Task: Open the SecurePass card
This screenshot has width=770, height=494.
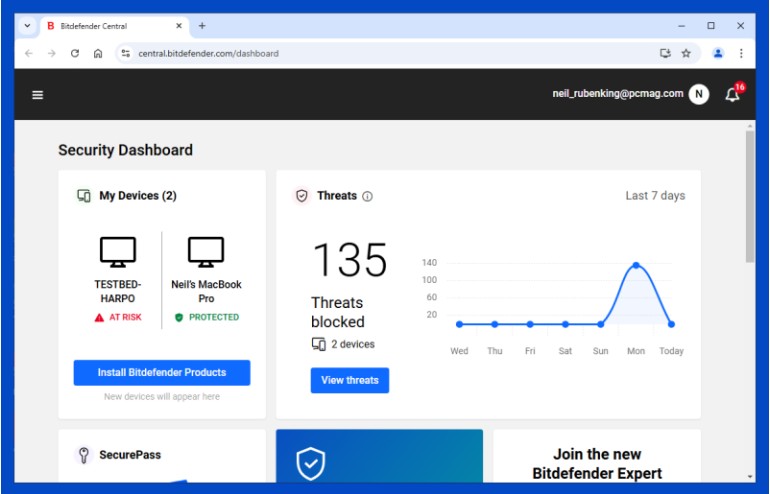Action: click(130, 455)
